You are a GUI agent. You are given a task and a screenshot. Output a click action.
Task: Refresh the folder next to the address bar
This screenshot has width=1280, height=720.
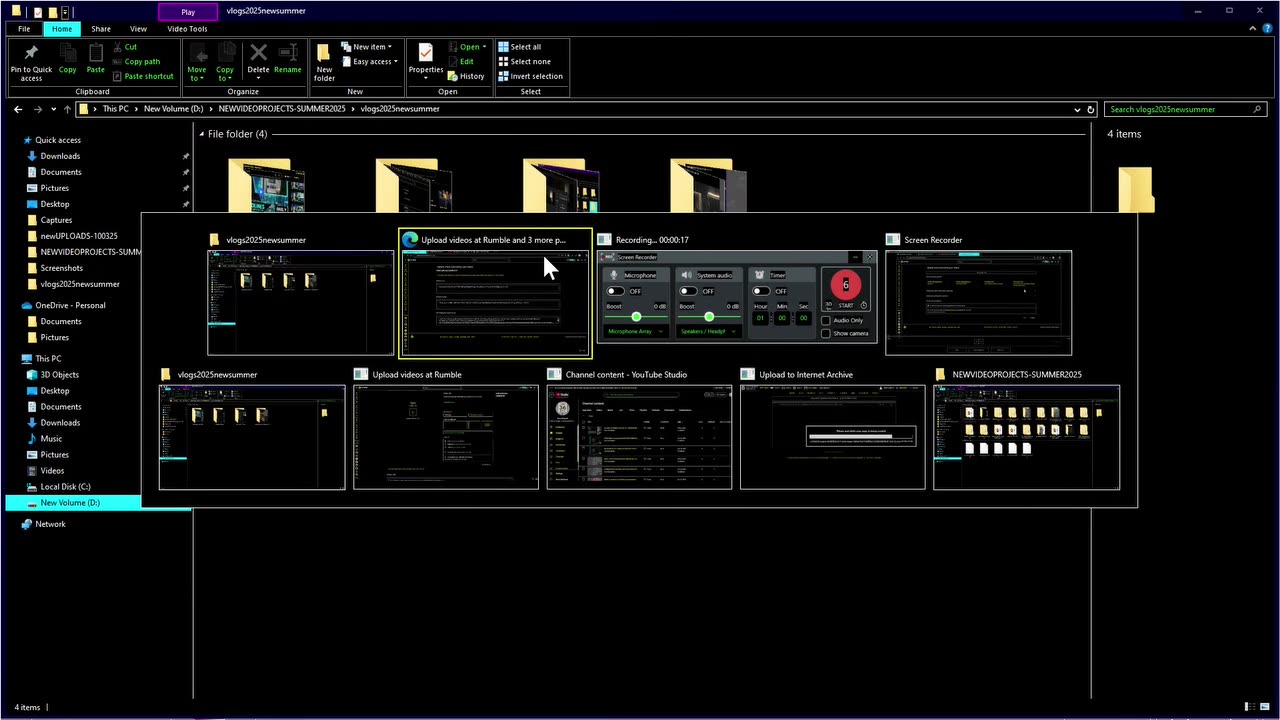(1091, 109)
